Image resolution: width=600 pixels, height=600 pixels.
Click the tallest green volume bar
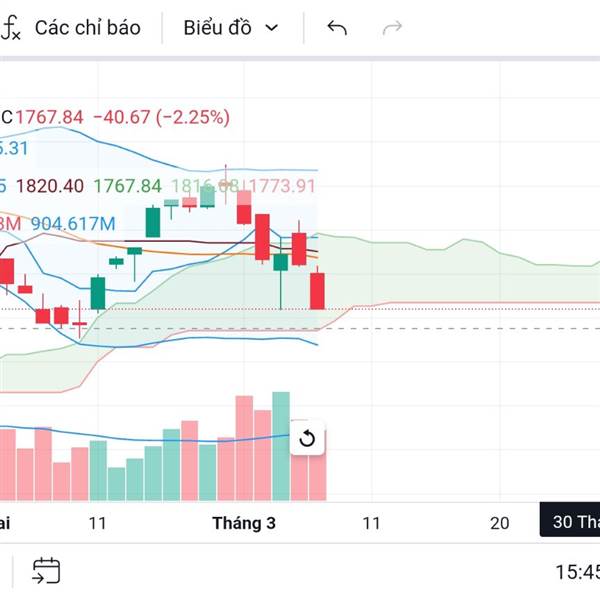click(x=281, y=446)
